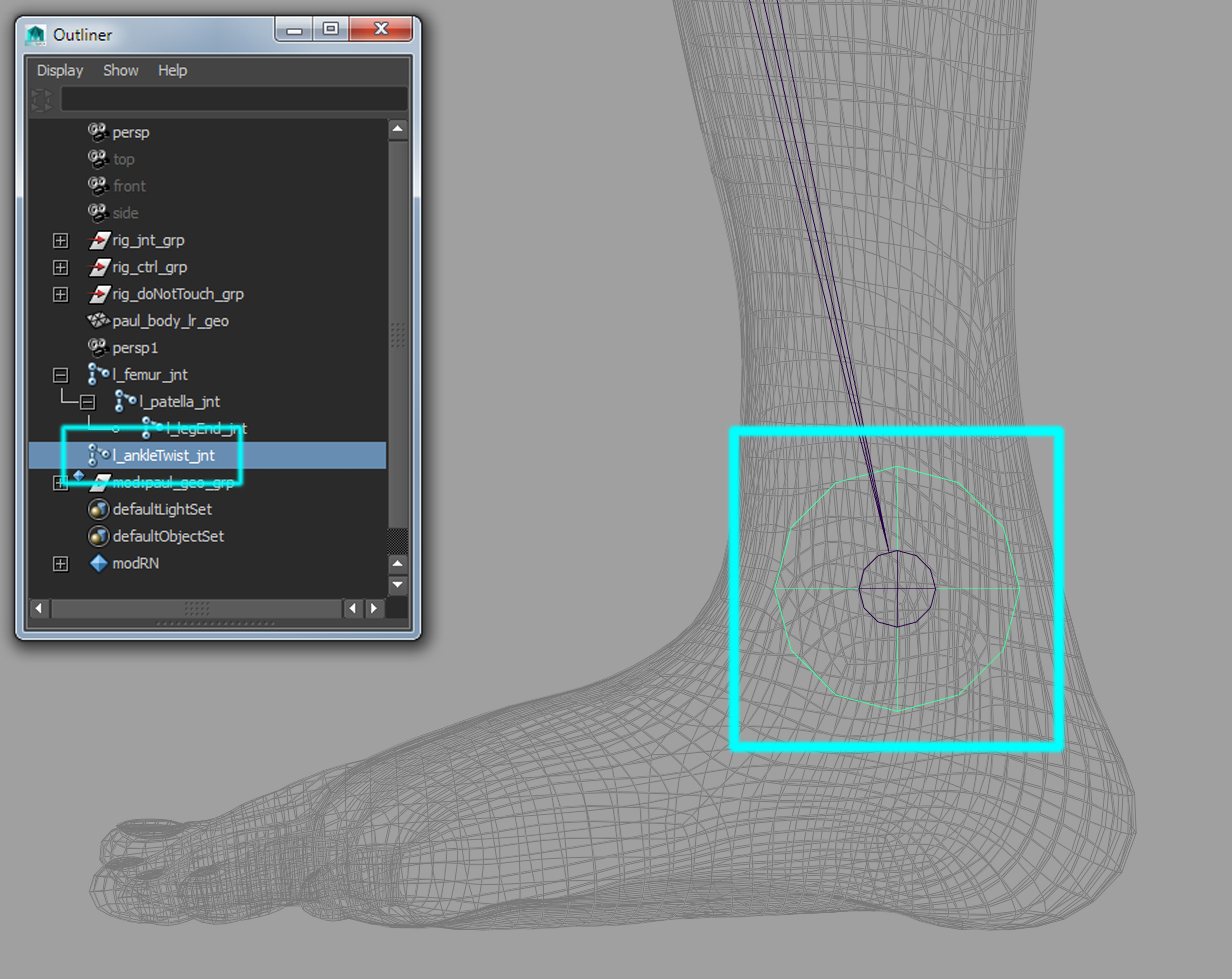Select the front camera label
The width and height of the screenshot is (1232, 979).
129,186
